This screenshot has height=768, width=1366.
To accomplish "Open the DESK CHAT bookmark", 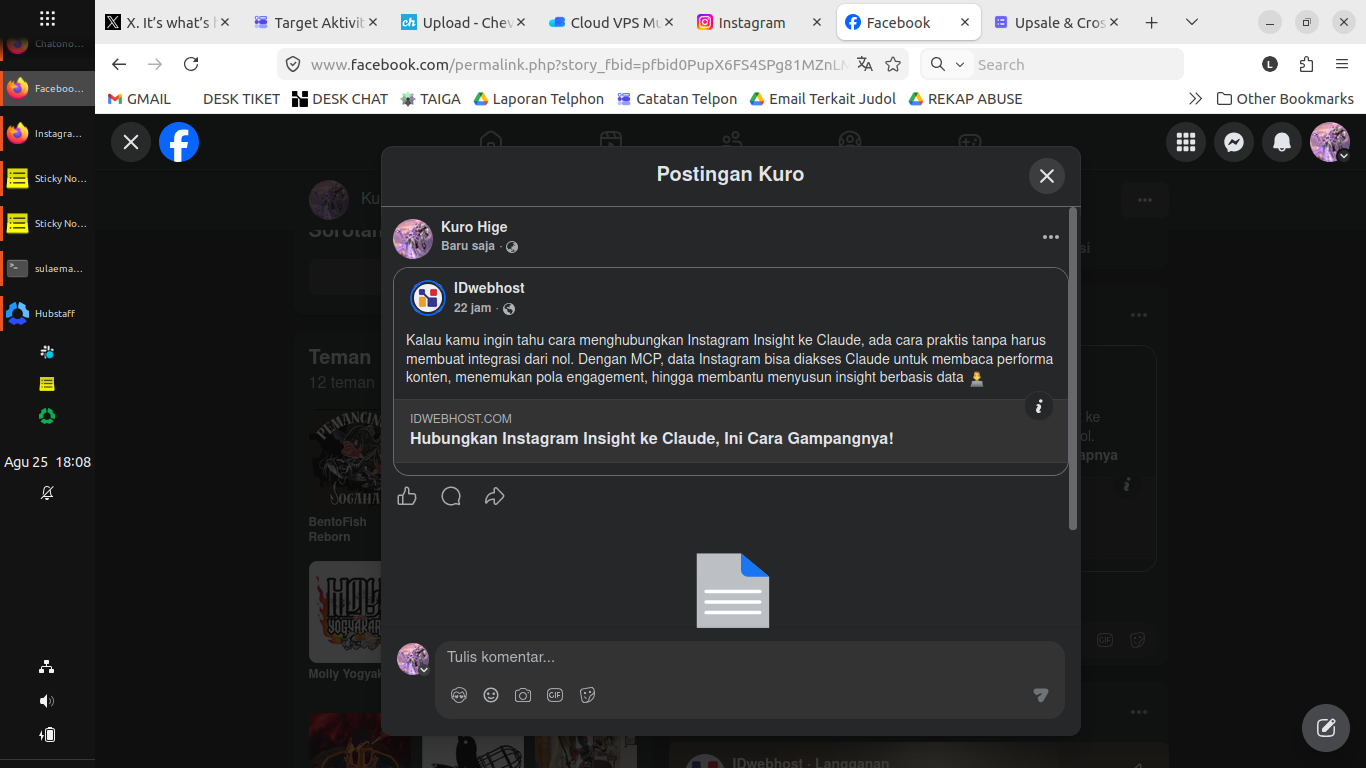I will (340, 99).
